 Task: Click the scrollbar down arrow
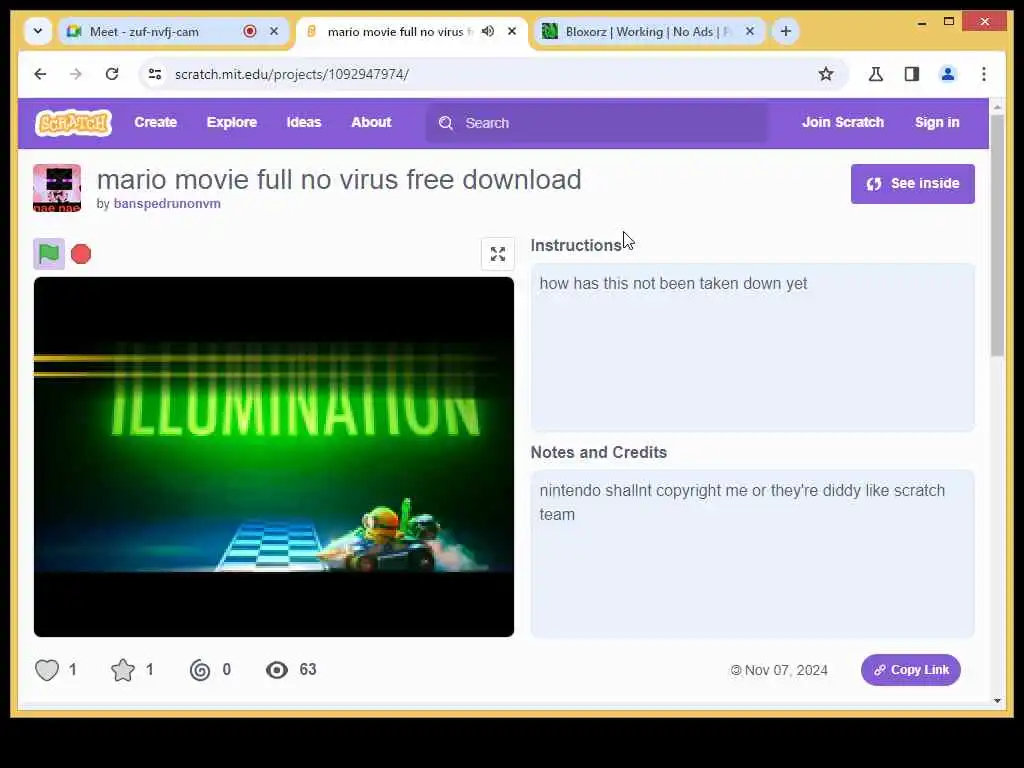(997, 700)
